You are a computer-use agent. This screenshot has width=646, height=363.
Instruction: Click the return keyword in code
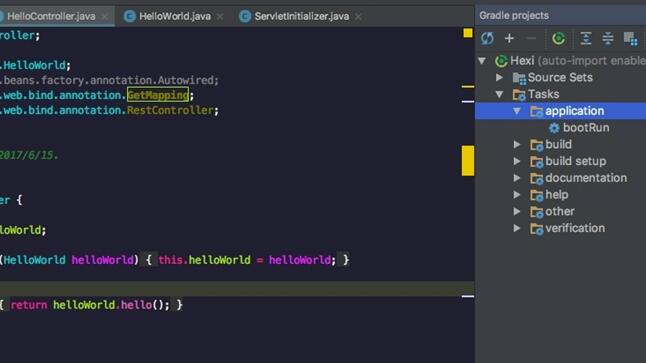tap(29, 305)
